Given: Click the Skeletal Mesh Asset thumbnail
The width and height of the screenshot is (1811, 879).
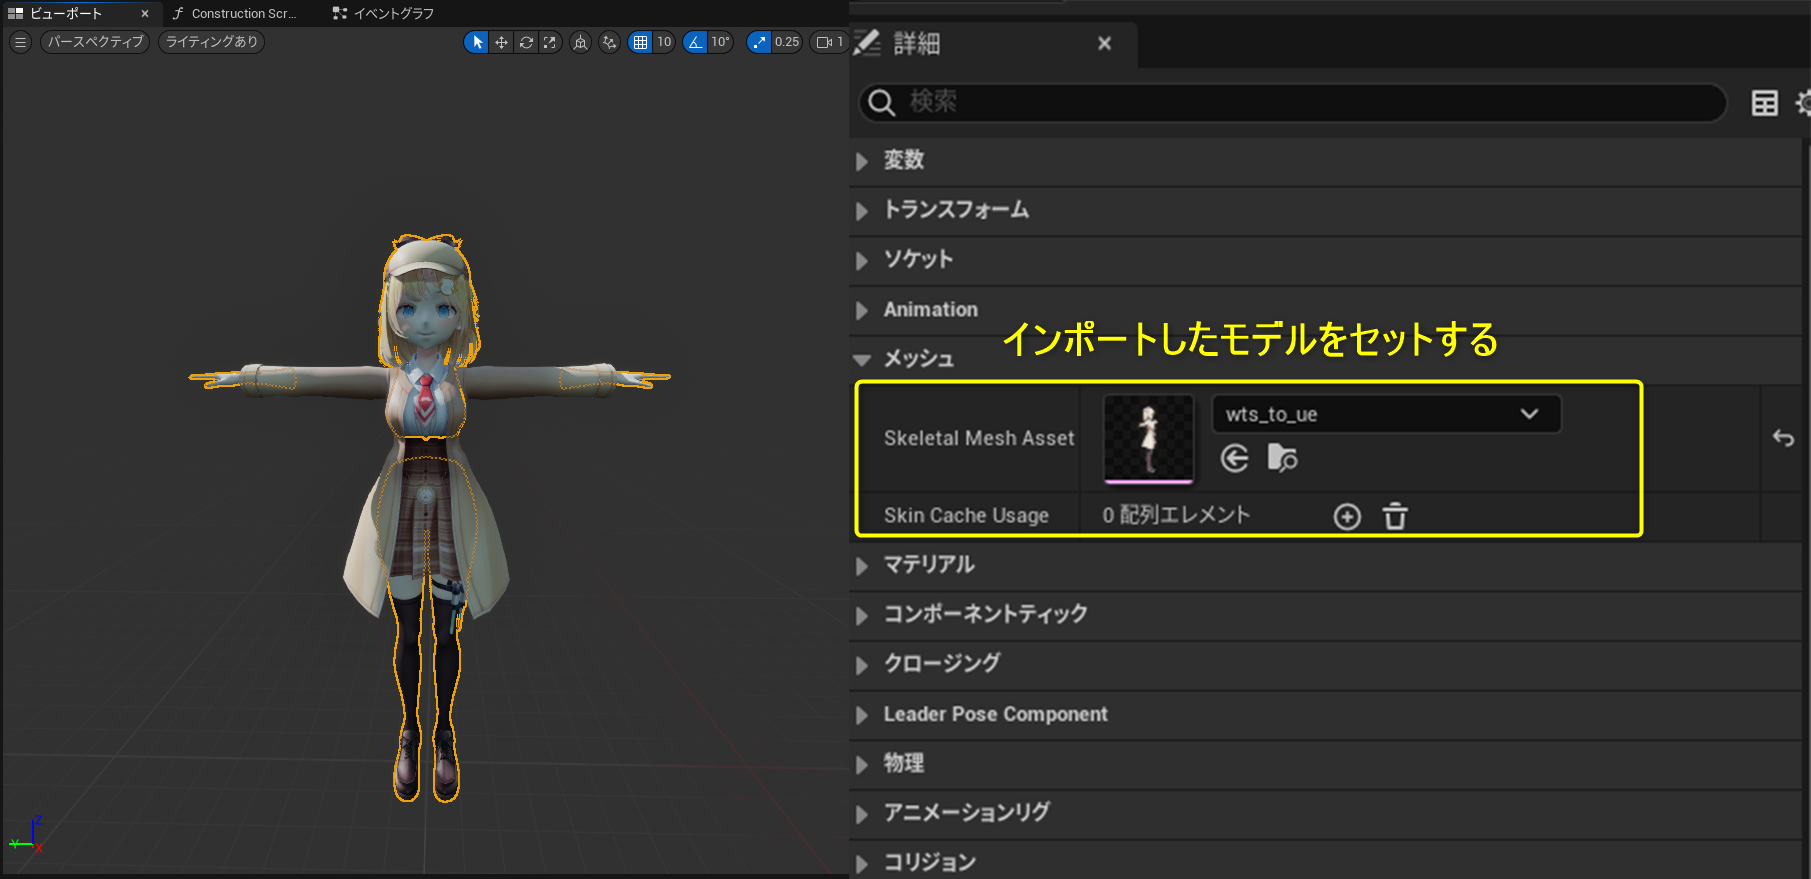Looking at the screenshot, I should 1148,439.
